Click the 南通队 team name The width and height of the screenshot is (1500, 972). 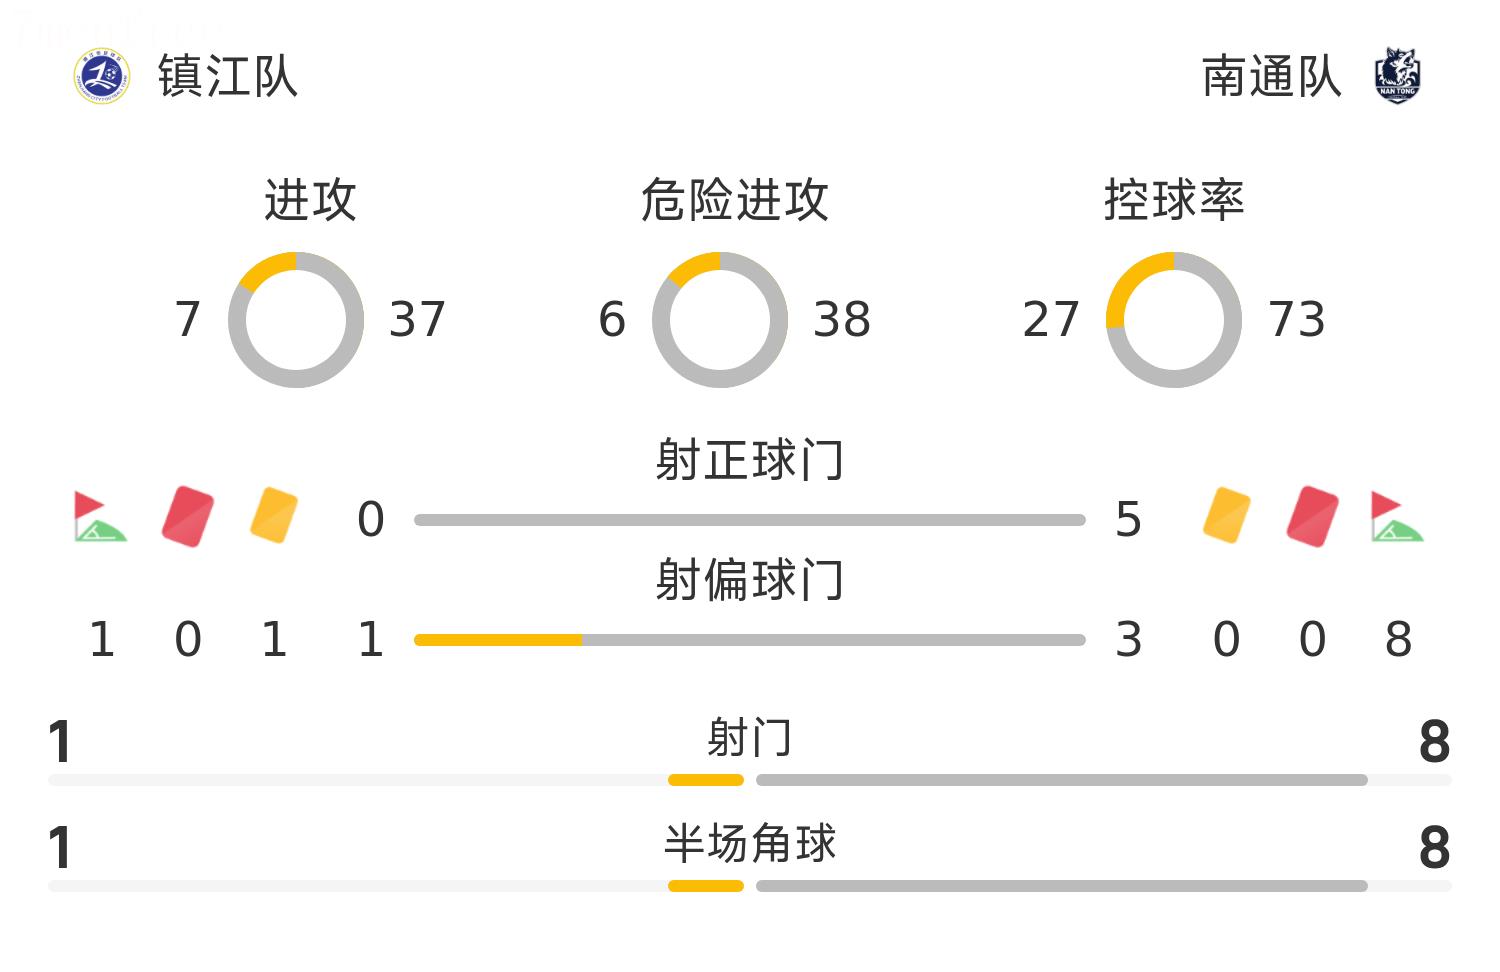click(x=1271, y=76)
